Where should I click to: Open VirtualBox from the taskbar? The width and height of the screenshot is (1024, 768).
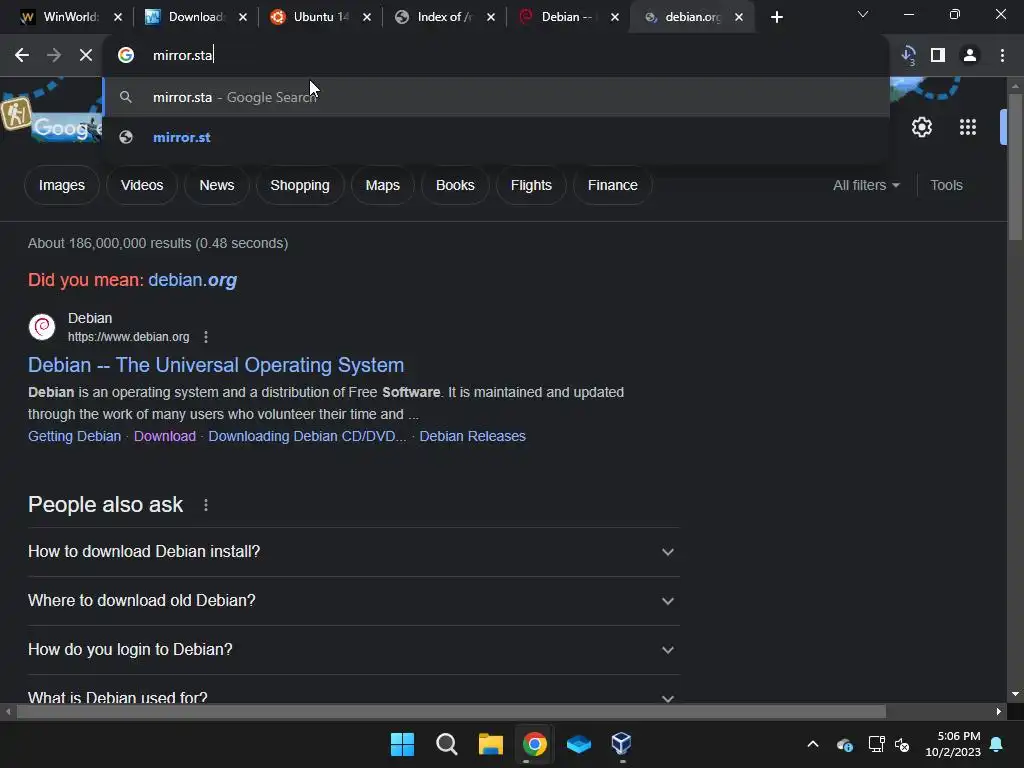[621, 744]
